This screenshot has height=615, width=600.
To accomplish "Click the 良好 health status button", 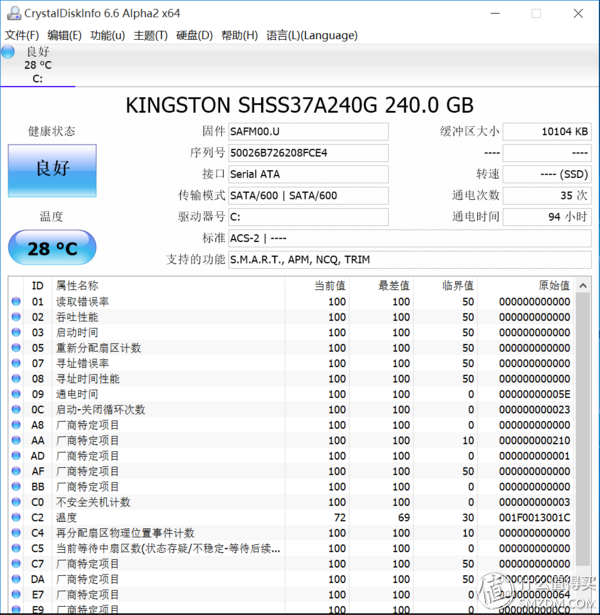I will tap(52, 171).
